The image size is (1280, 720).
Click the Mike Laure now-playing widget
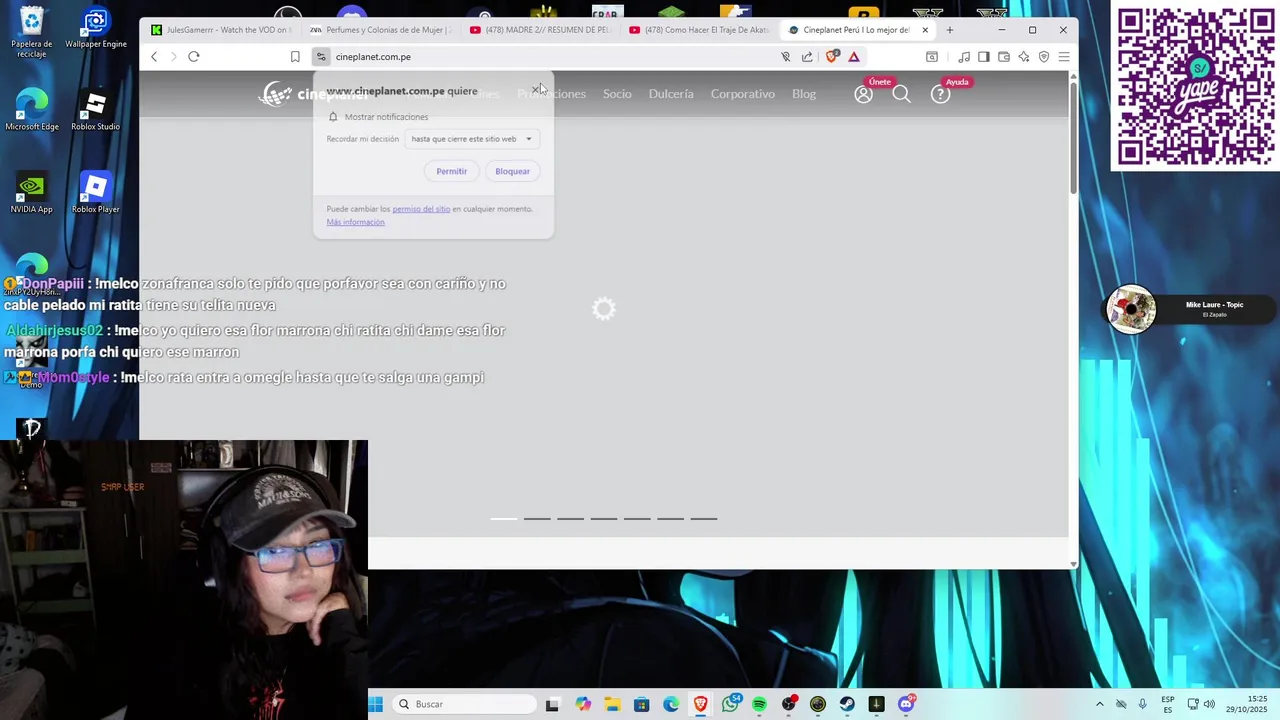coord(1188,310)
